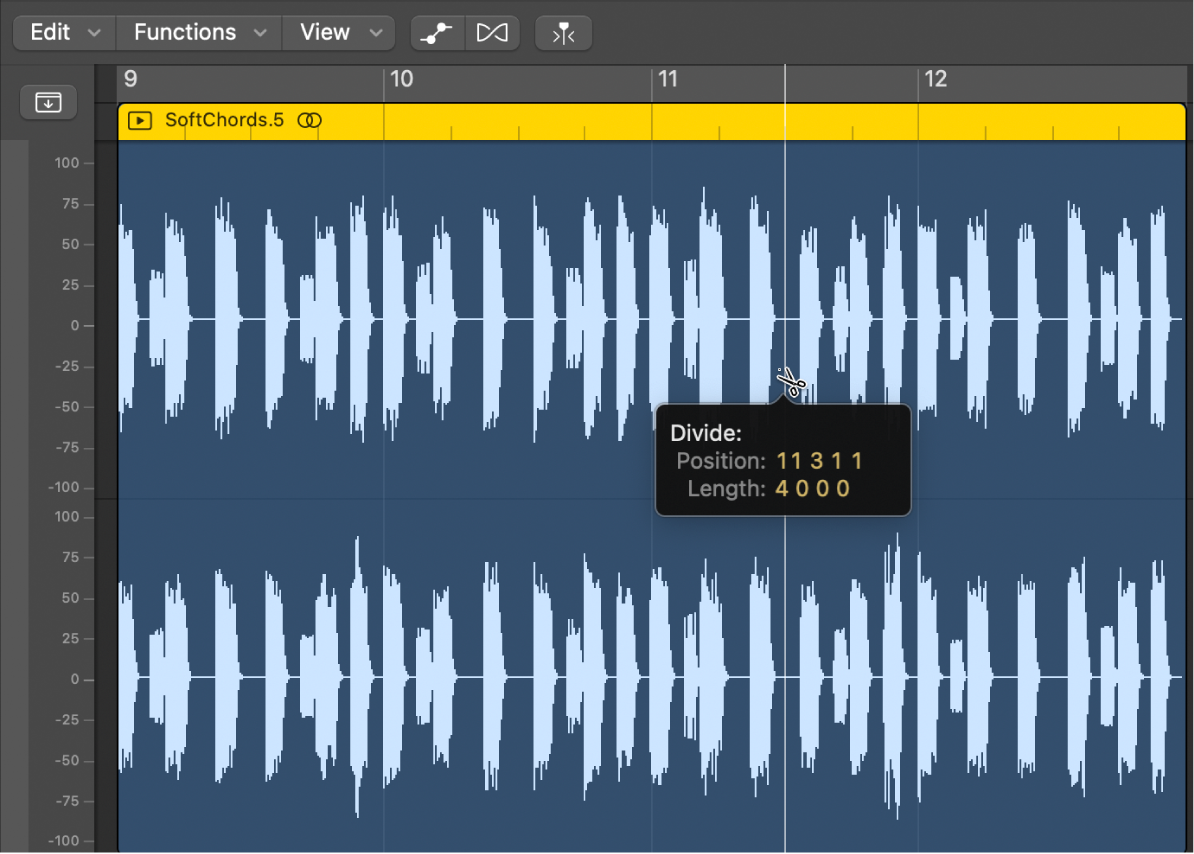Click the Flex icon in the editor toolbar
This screenshot has width=1194, height=854.
[x=493, y=32]
